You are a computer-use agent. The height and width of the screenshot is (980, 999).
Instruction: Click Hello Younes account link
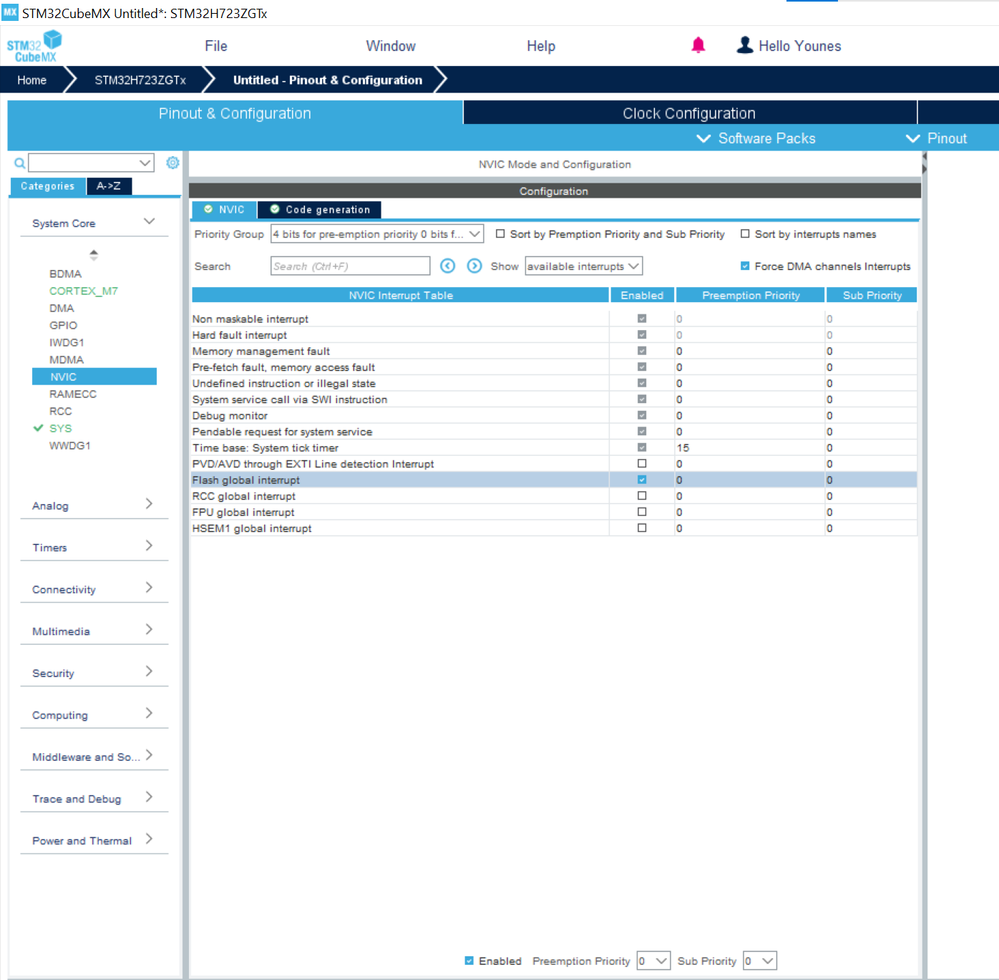coord(800,46)
